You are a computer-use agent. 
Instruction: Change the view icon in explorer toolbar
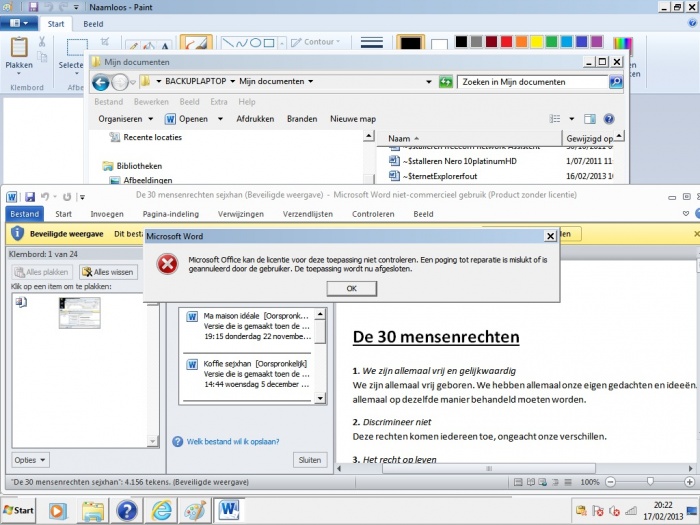(x=555, y=119)
